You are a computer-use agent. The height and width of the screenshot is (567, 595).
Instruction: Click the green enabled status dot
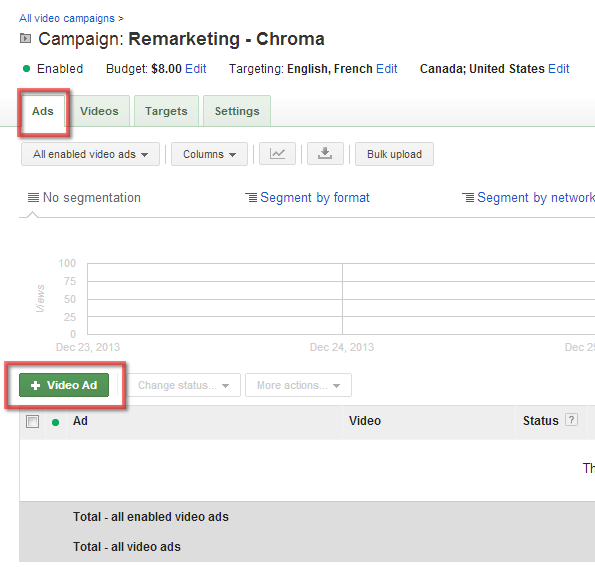(26, 69)
